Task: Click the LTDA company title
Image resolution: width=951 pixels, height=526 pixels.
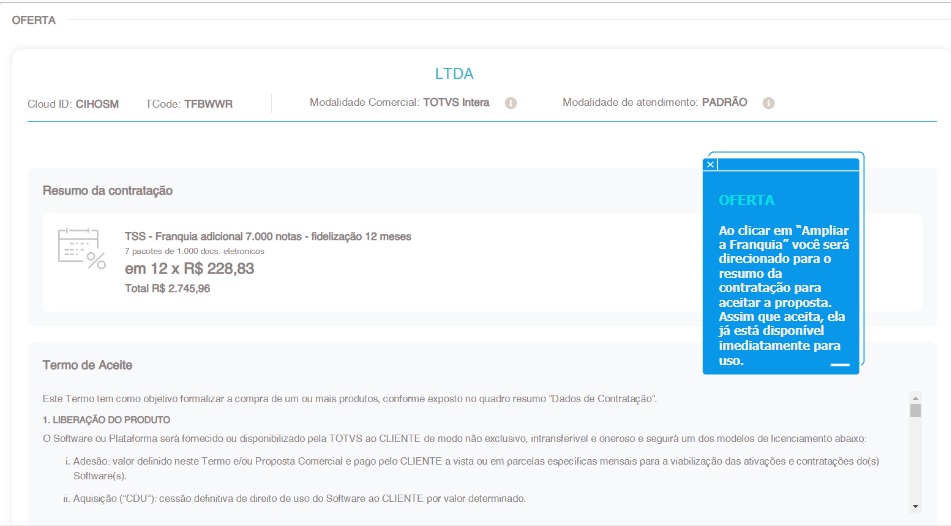Action: (454, 74)
